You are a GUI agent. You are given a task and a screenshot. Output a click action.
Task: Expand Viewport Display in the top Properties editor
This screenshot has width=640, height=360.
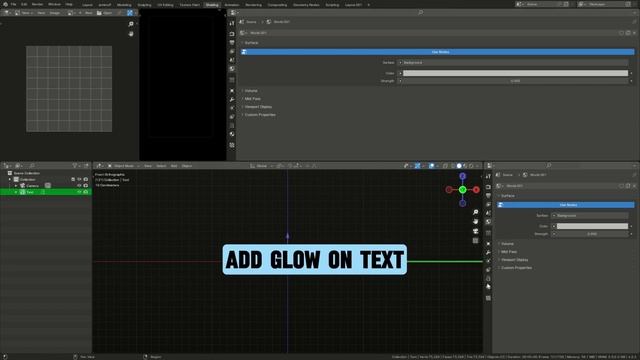click(x=258, y=107)
